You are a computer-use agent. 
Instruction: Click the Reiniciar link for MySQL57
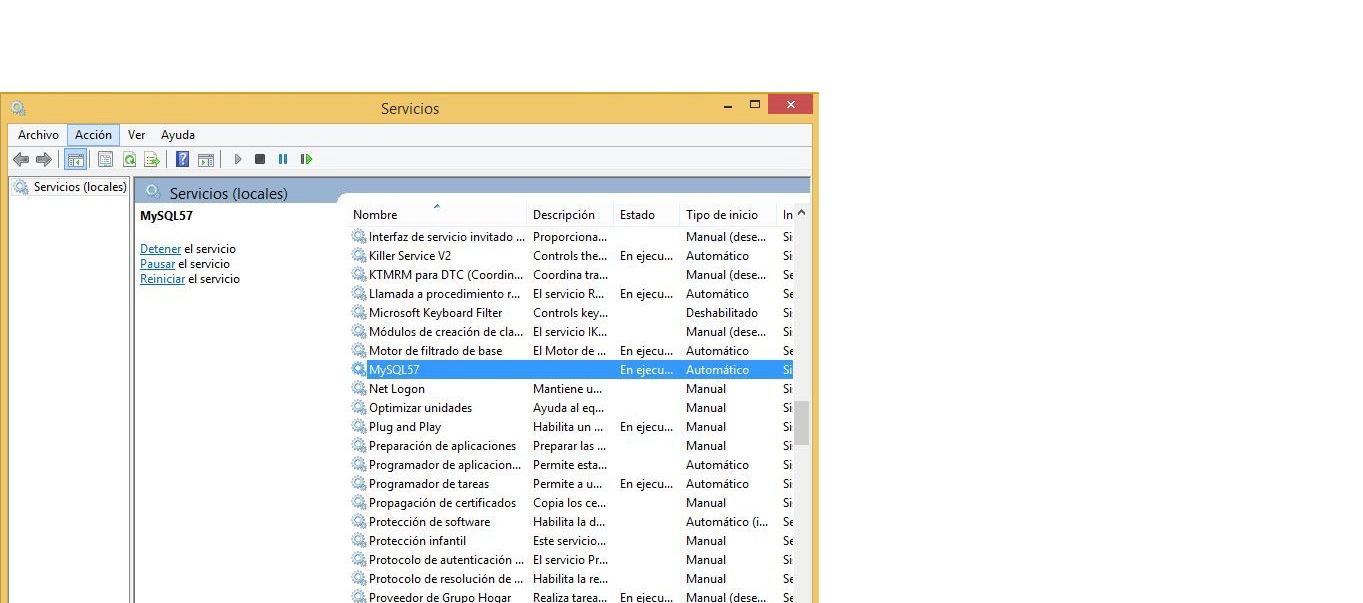tap(162, 279)
